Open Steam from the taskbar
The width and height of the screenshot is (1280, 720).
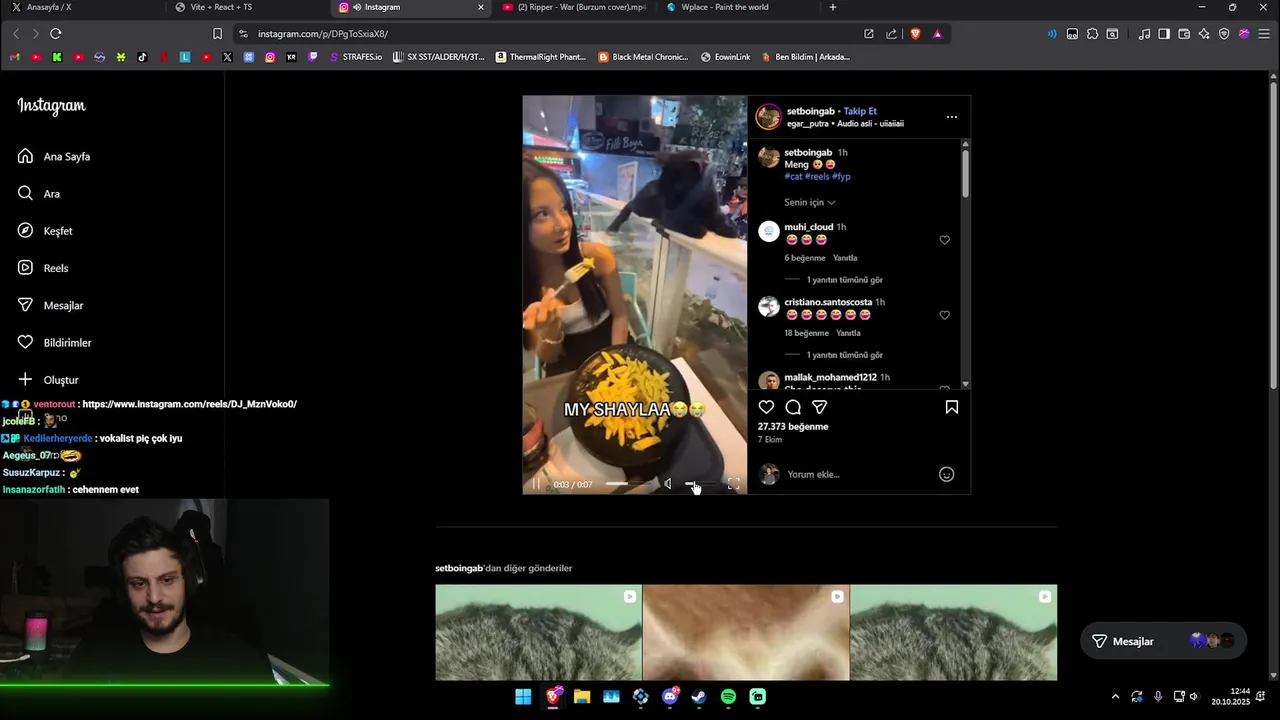click(699, 697)
